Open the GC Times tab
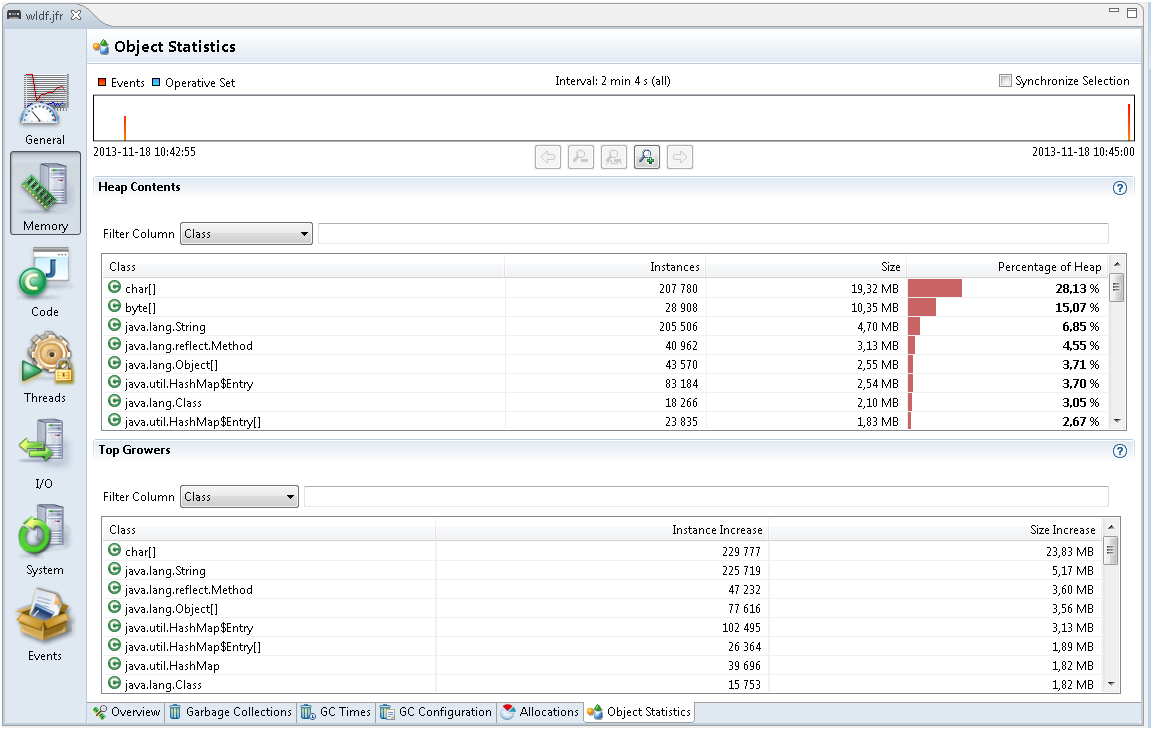1153x730 pixels. [336, 712]
